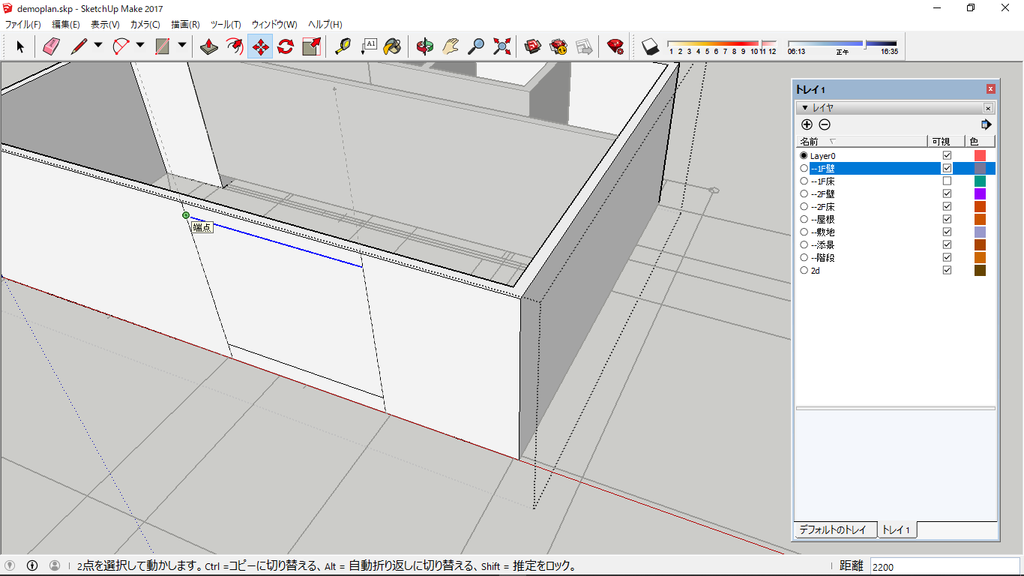Open the 描画(R) menu
1024x576 pixels.
tap(185, 24)
